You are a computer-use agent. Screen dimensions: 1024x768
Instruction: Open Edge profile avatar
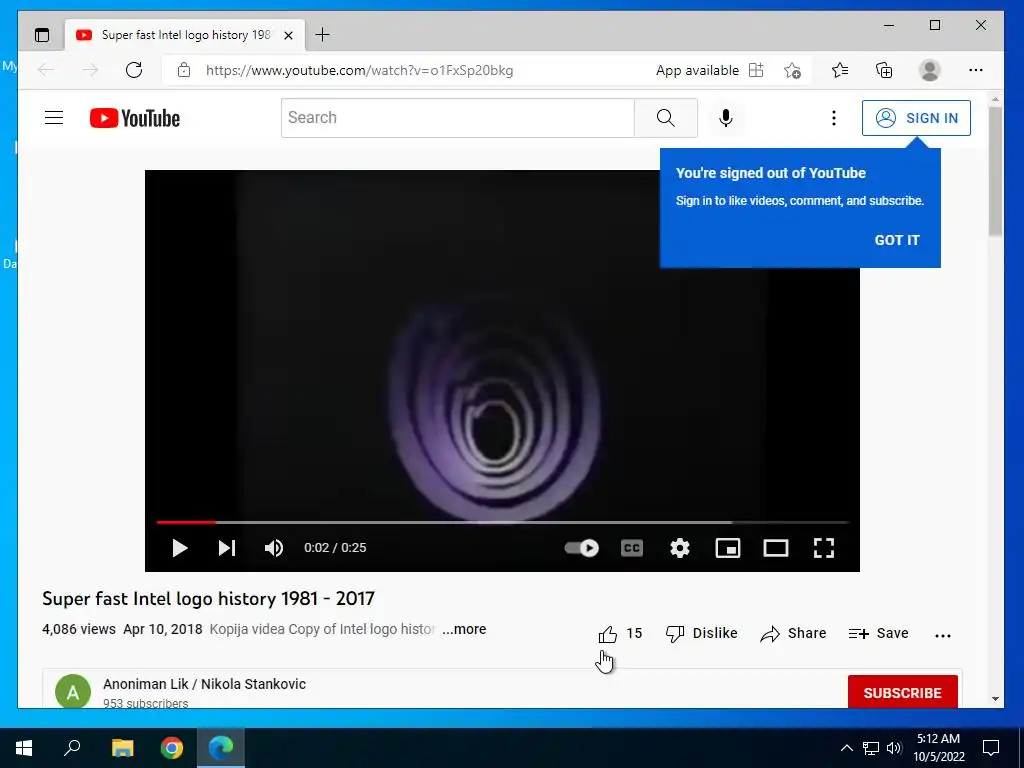coord(929,70)
